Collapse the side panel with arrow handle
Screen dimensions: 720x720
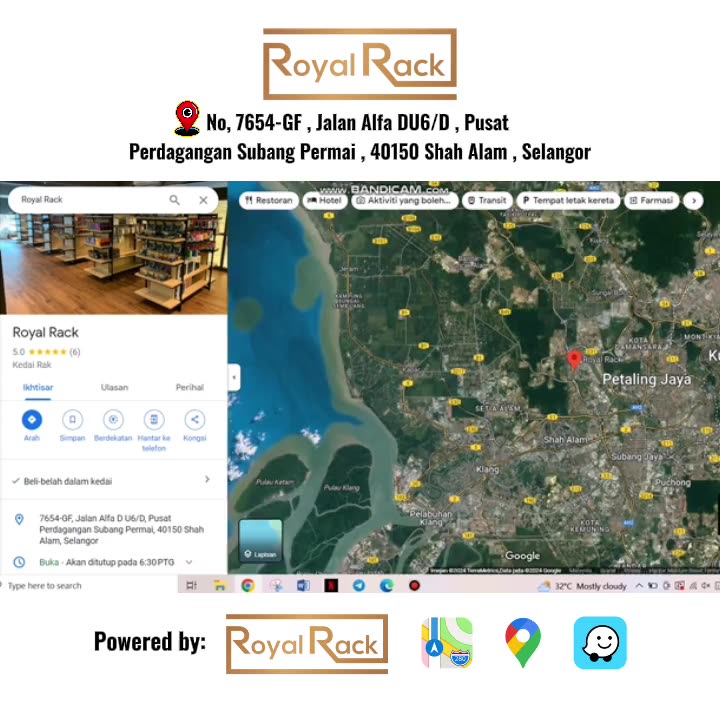coord(234,377)
